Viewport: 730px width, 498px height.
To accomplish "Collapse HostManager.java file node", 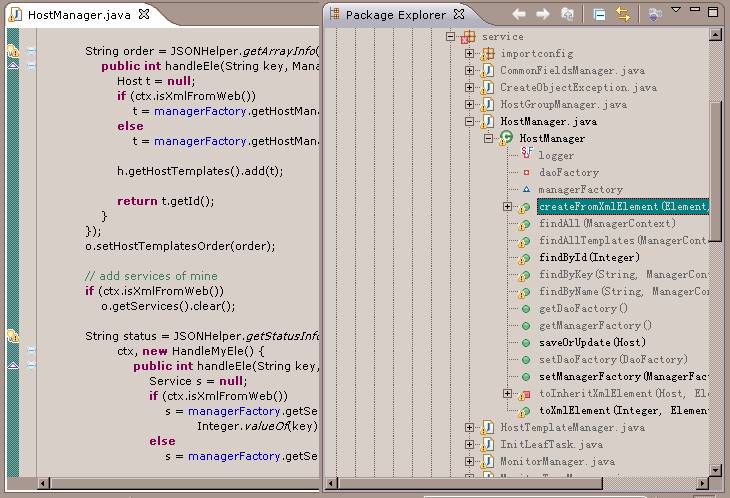I will [x=469, y=121].
